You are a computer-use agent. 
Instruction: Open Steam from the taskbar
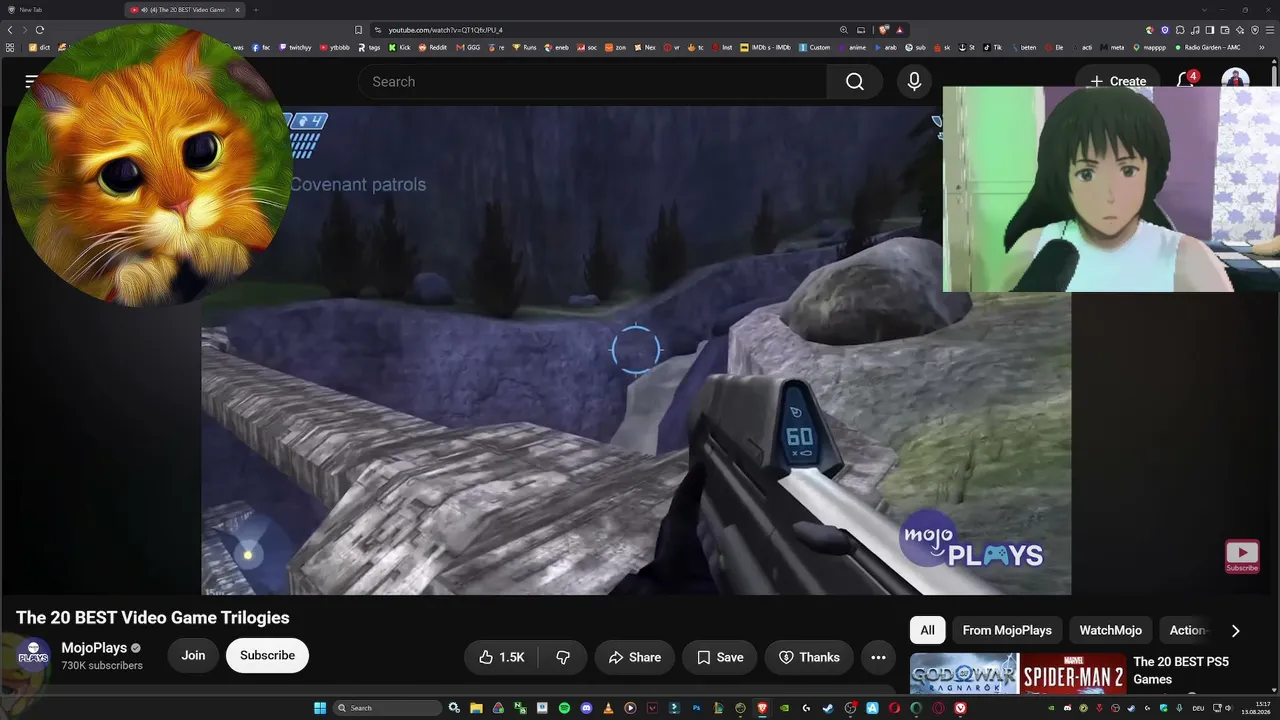tap(828, 708)
